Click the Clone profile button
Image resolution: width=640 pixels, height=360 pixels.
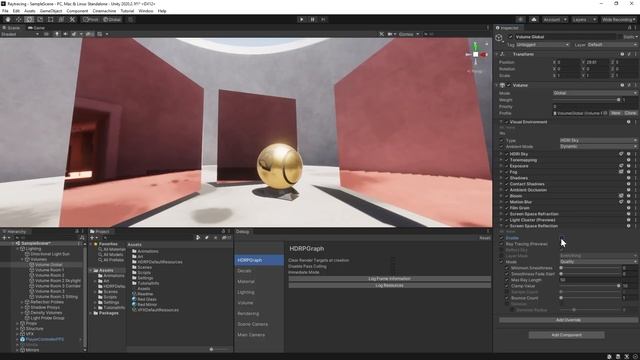point(630,113)
